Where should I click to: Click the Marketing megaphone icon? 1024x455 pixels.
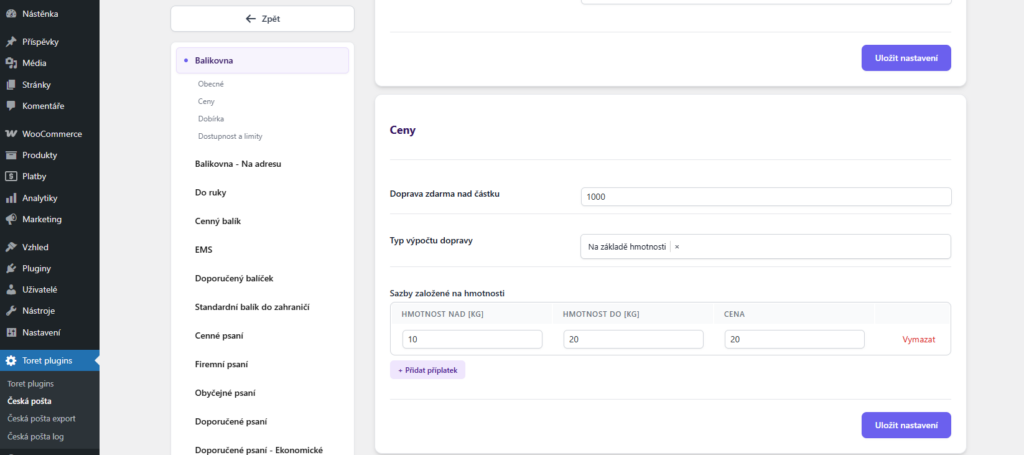point(10,219)
